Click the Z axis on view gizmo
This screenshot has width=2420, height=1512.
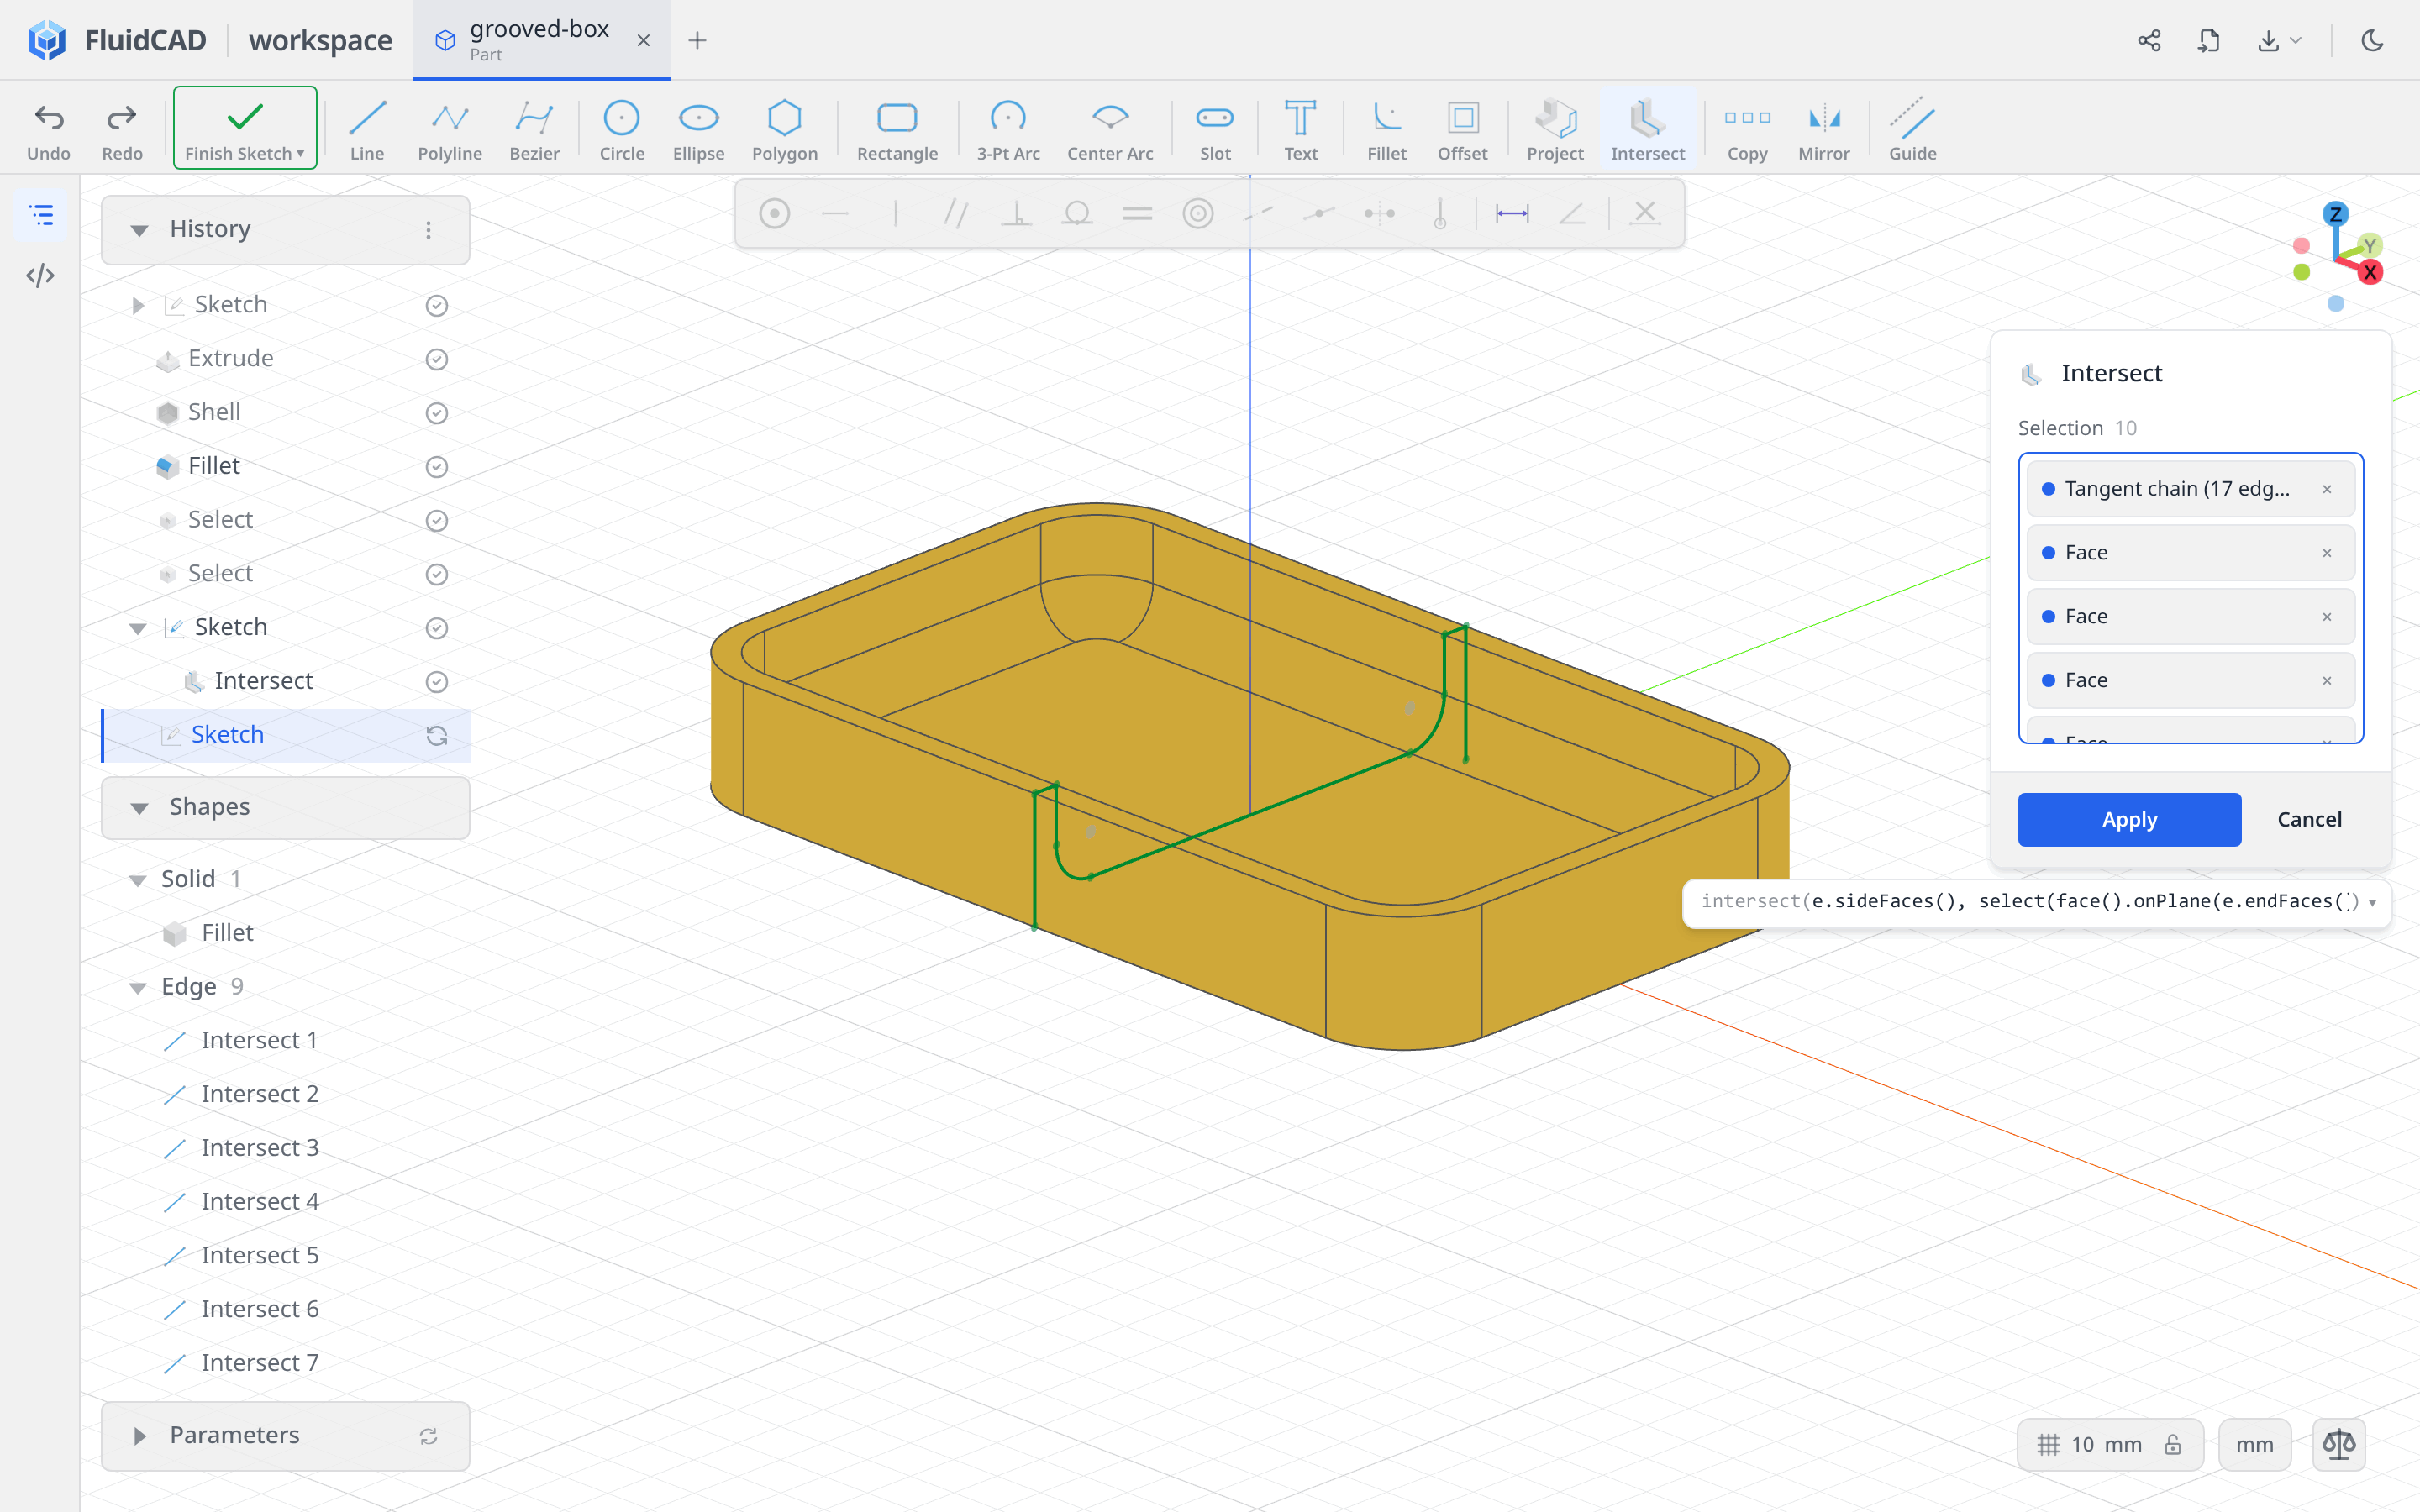2336,213
